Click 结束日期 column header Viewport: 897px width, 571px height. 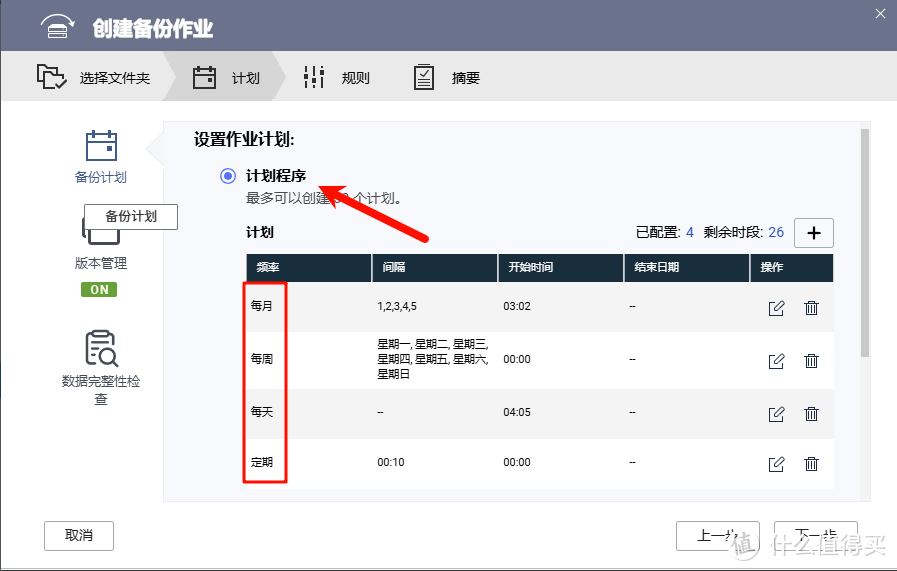tap(687, 267)
